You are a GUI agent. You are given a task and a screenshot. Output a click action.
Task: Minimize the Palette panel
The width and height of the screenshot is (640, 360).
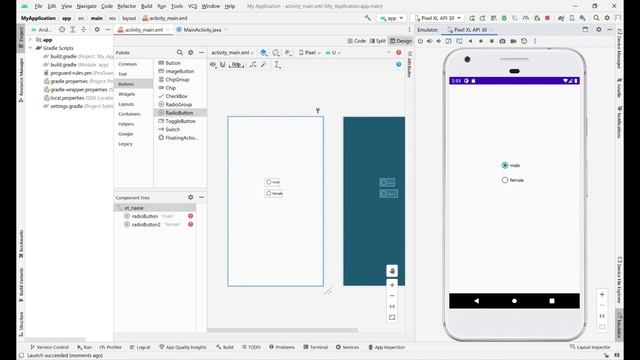coord(201,52)
